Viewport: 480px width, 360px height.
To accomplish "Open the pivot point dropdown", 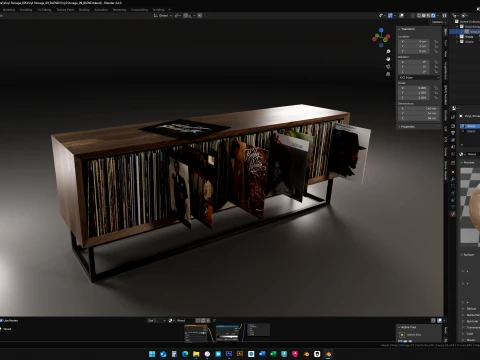I will tap(178, 16).
